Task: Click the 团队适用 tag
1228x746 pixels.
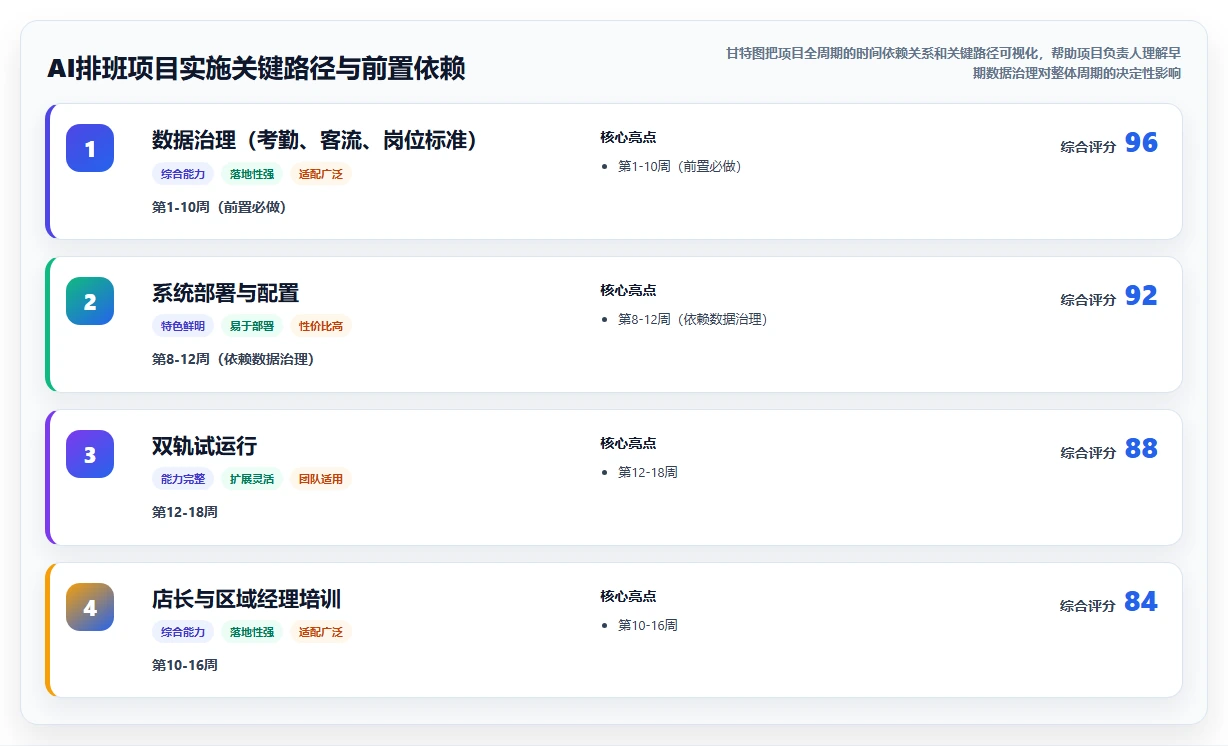Action: coord(321,479)
